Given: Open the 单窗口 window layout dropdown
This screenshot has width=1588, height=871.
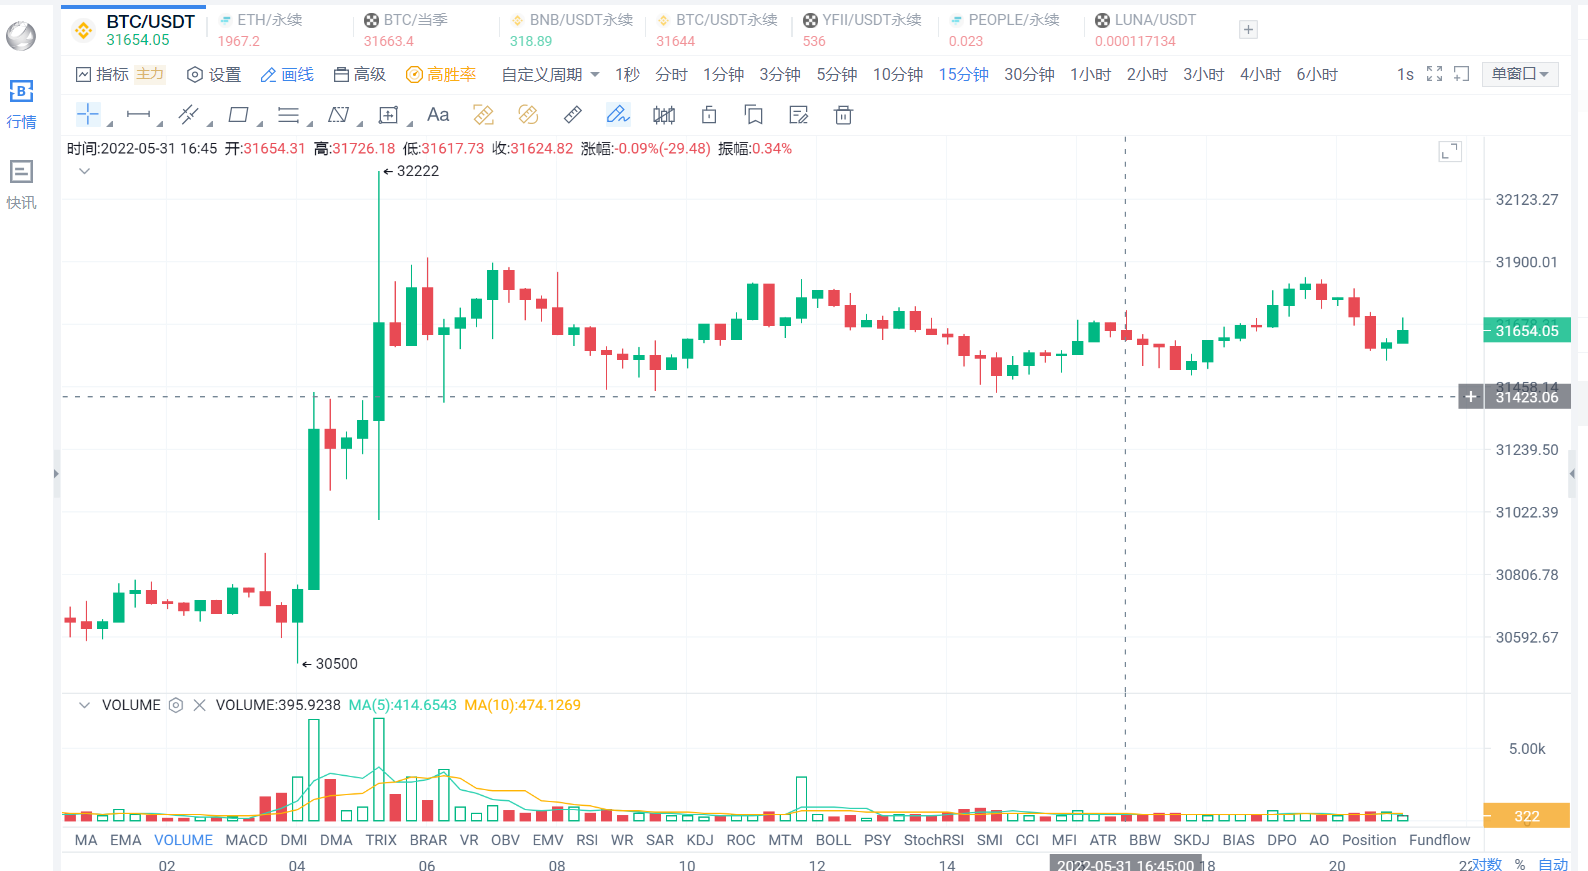Looking at the screenshot, I should click(x=1520, y=74).
